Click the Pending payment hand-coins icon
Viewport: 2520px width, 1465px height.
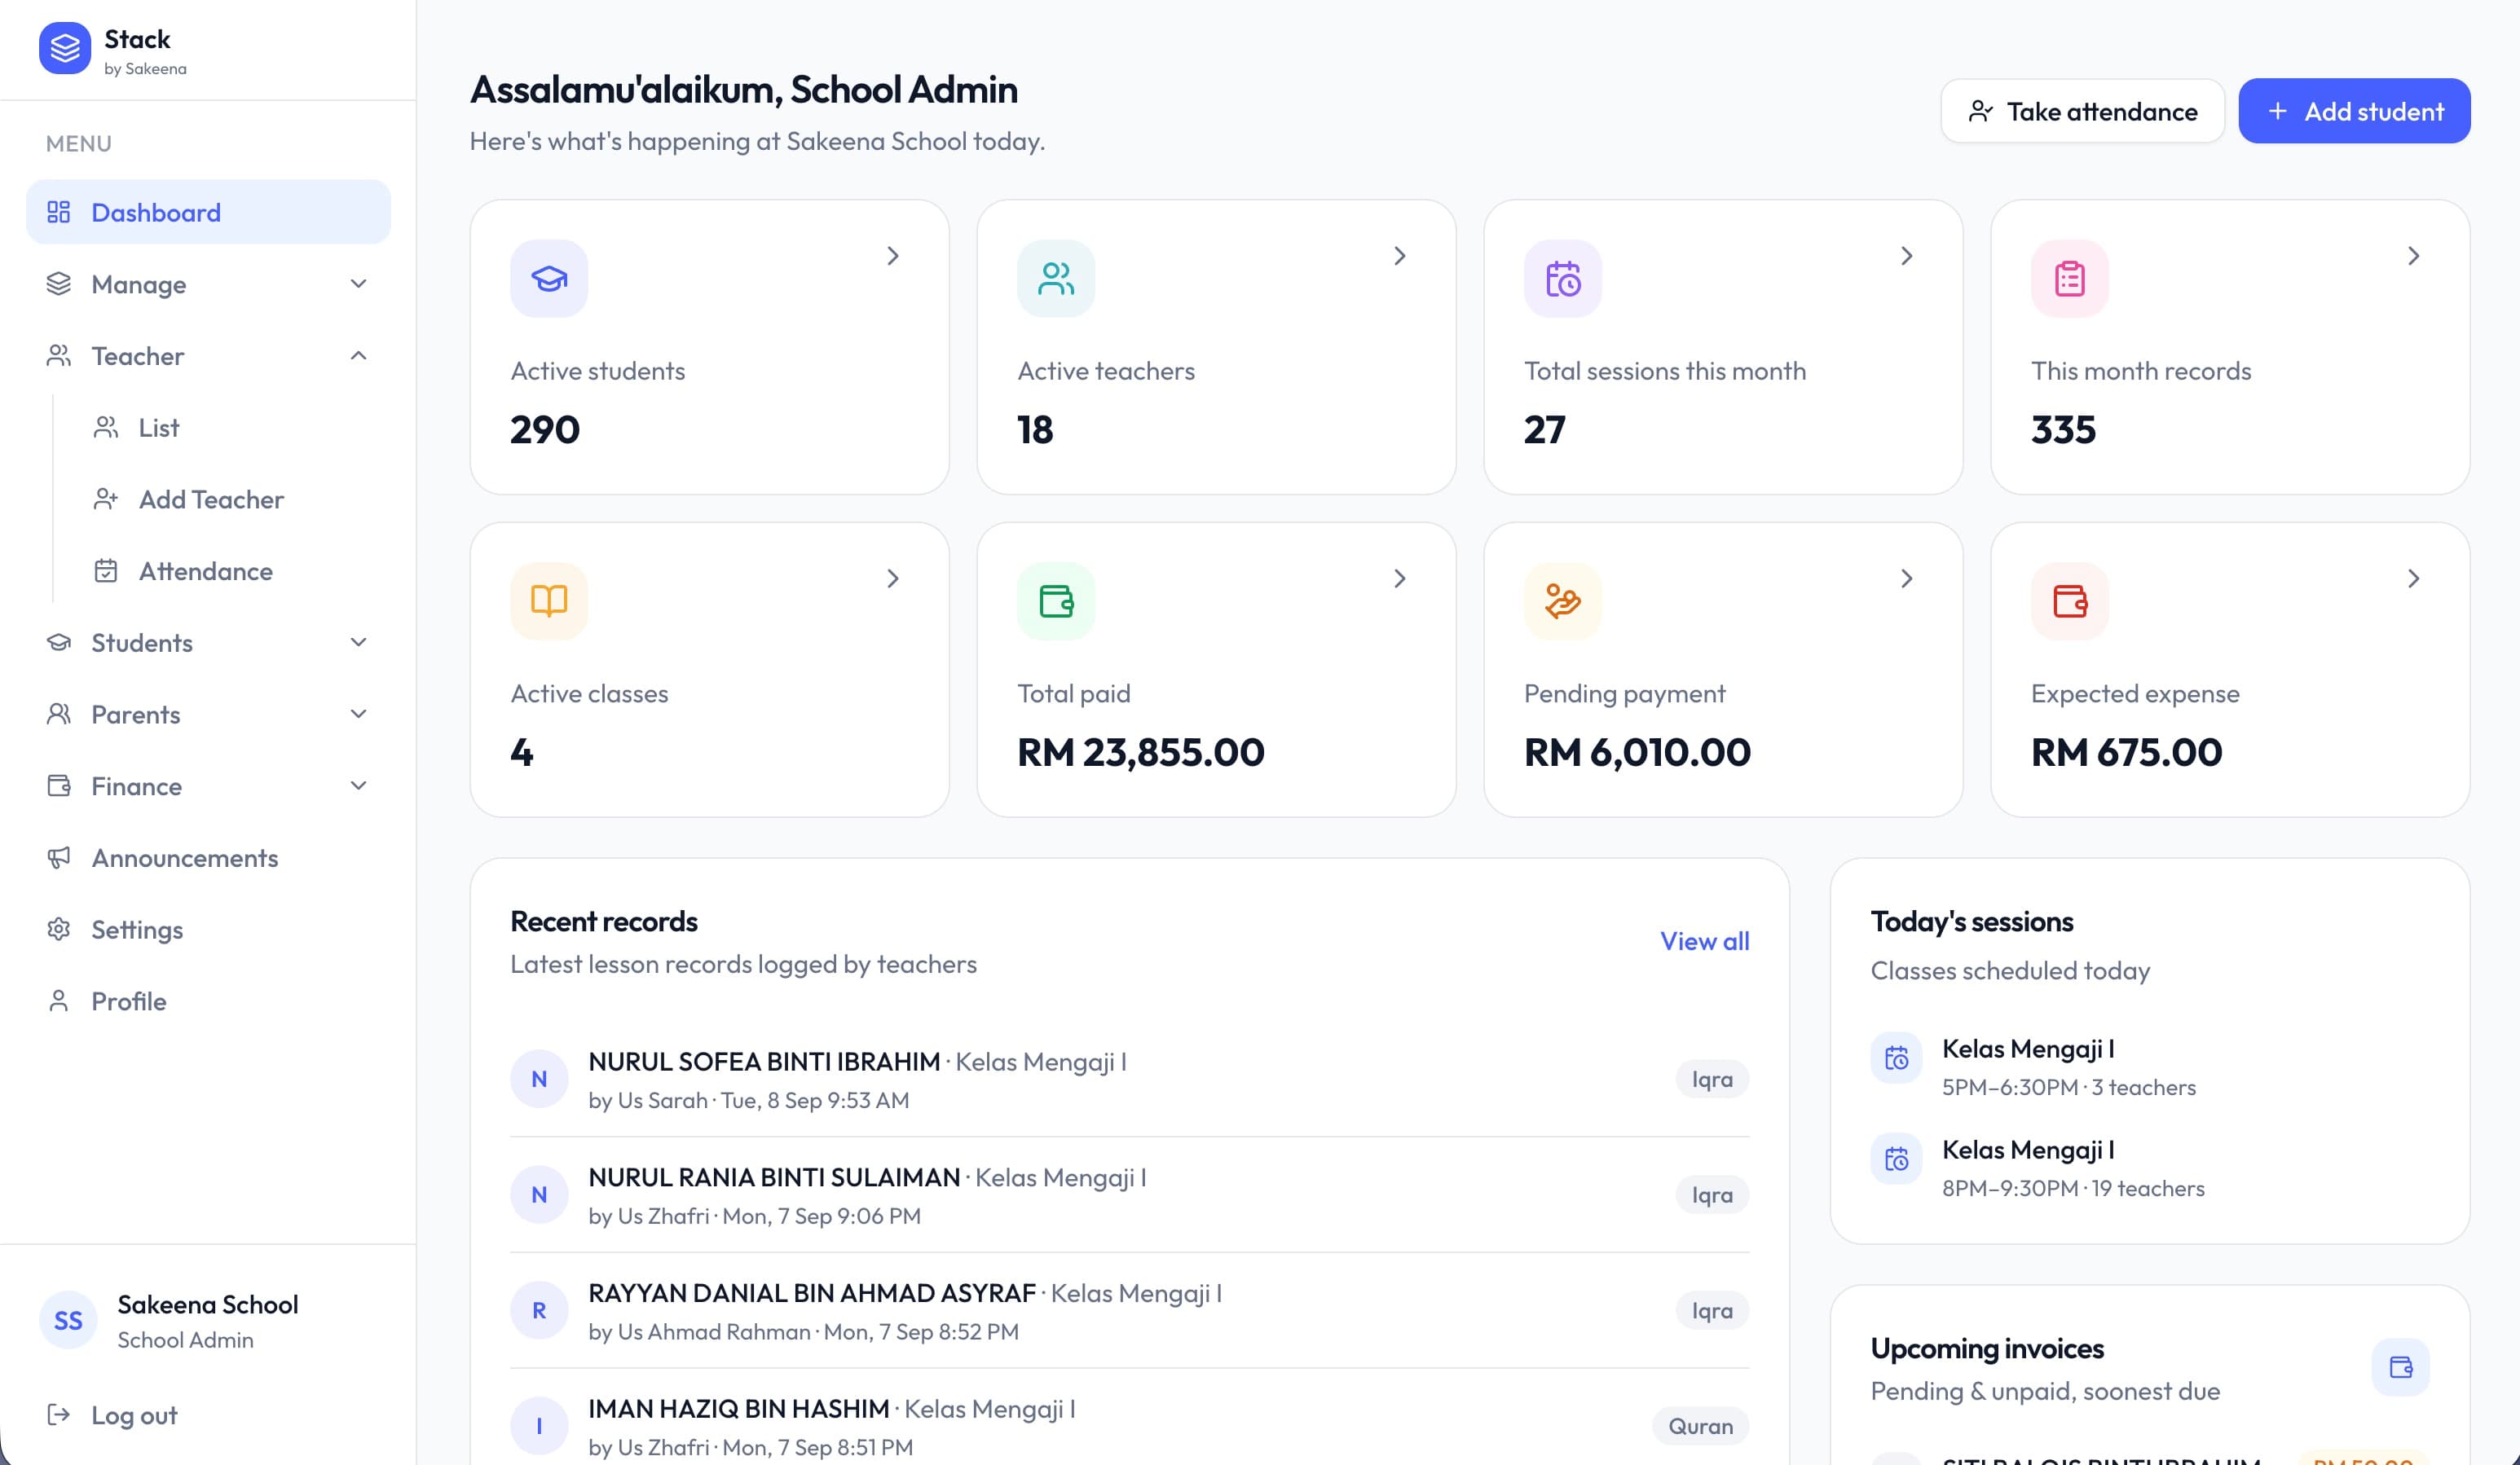tap(1563, 601)
